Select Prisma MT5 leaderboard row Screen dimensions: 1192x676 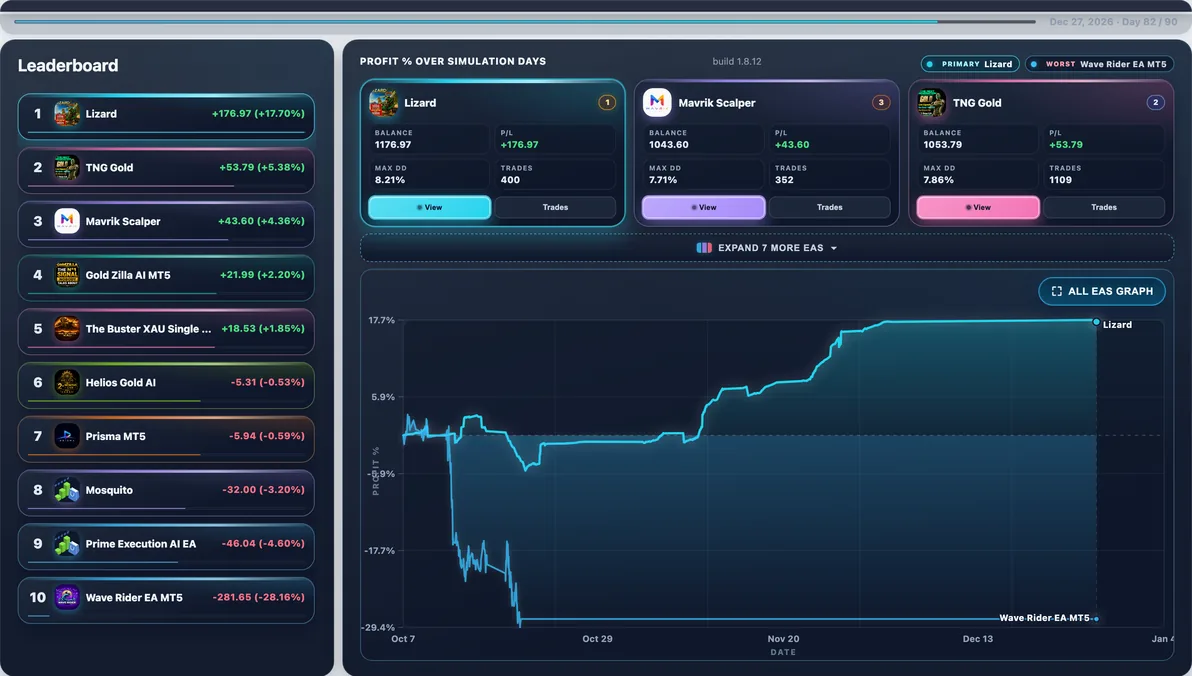pyautogui.click(x=166, y=440)
